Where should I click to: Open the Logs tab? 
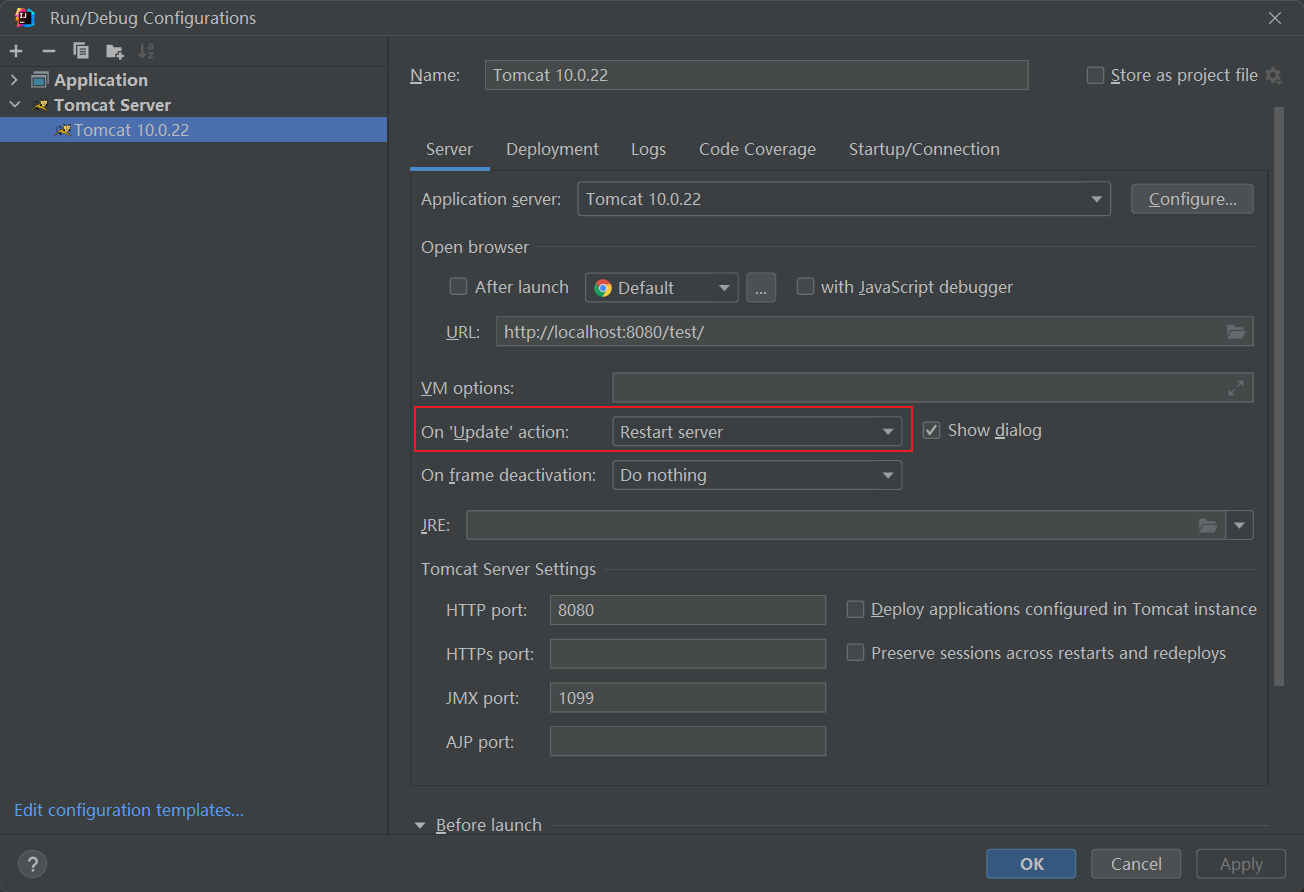[x=648, y=149]
